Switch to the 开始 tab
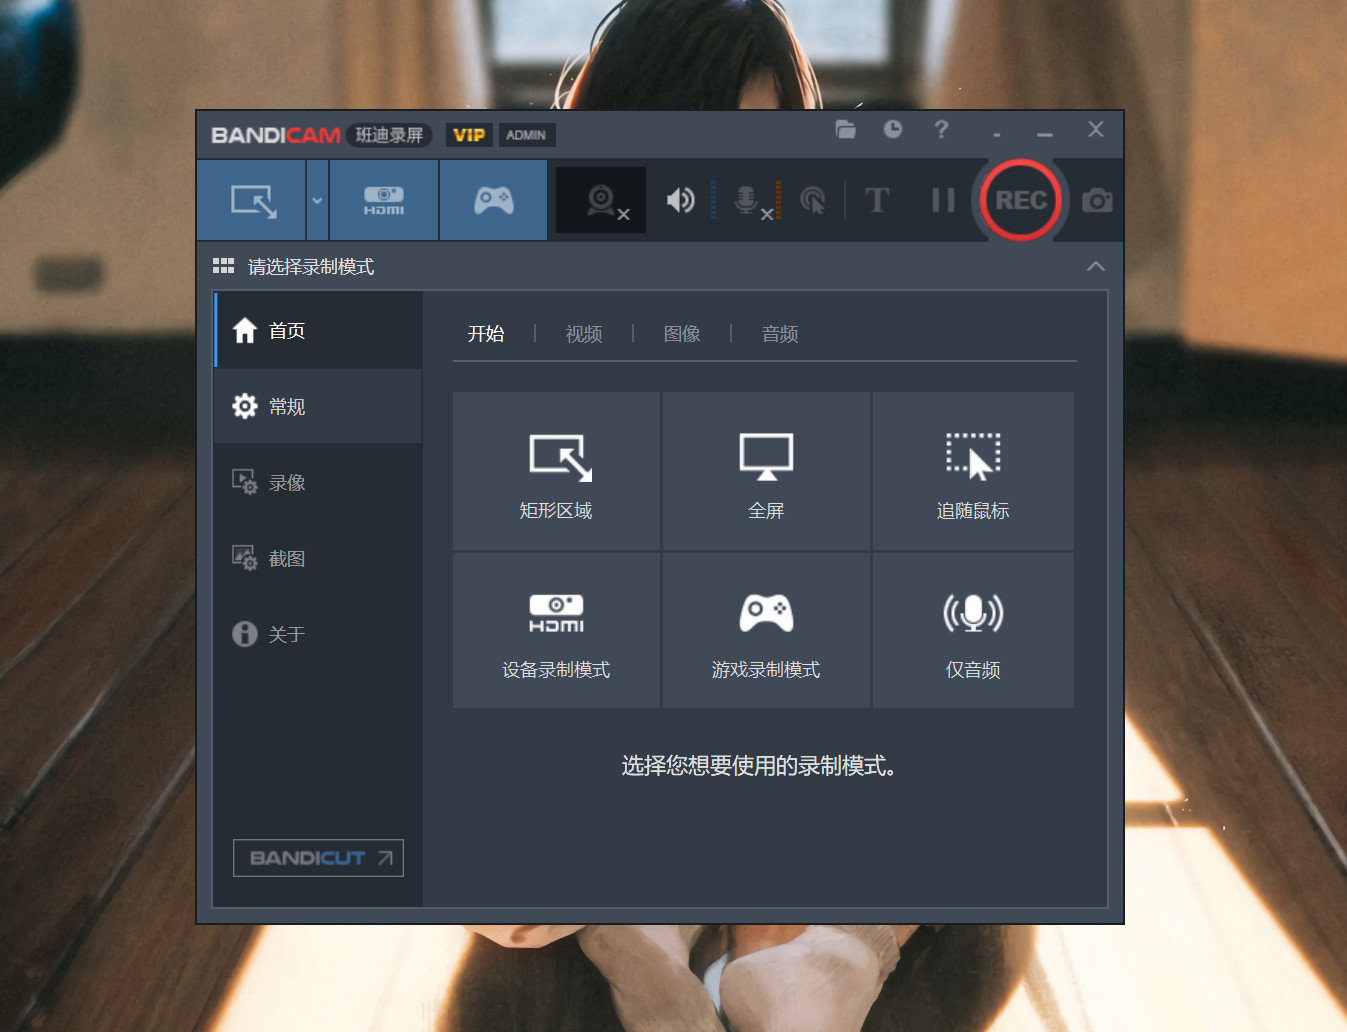Viewport: 1347px width, 1032px height. pyautogui.click(x=486, y=334)
